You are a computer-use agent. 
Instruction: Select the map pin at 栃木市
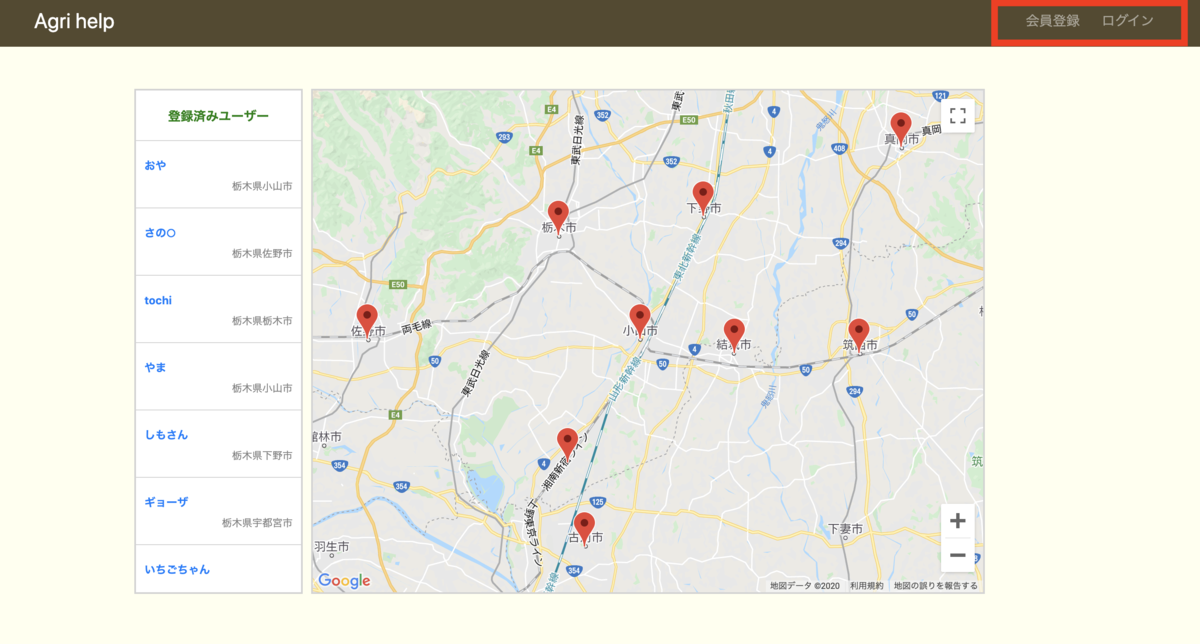[x=558, y=217]
